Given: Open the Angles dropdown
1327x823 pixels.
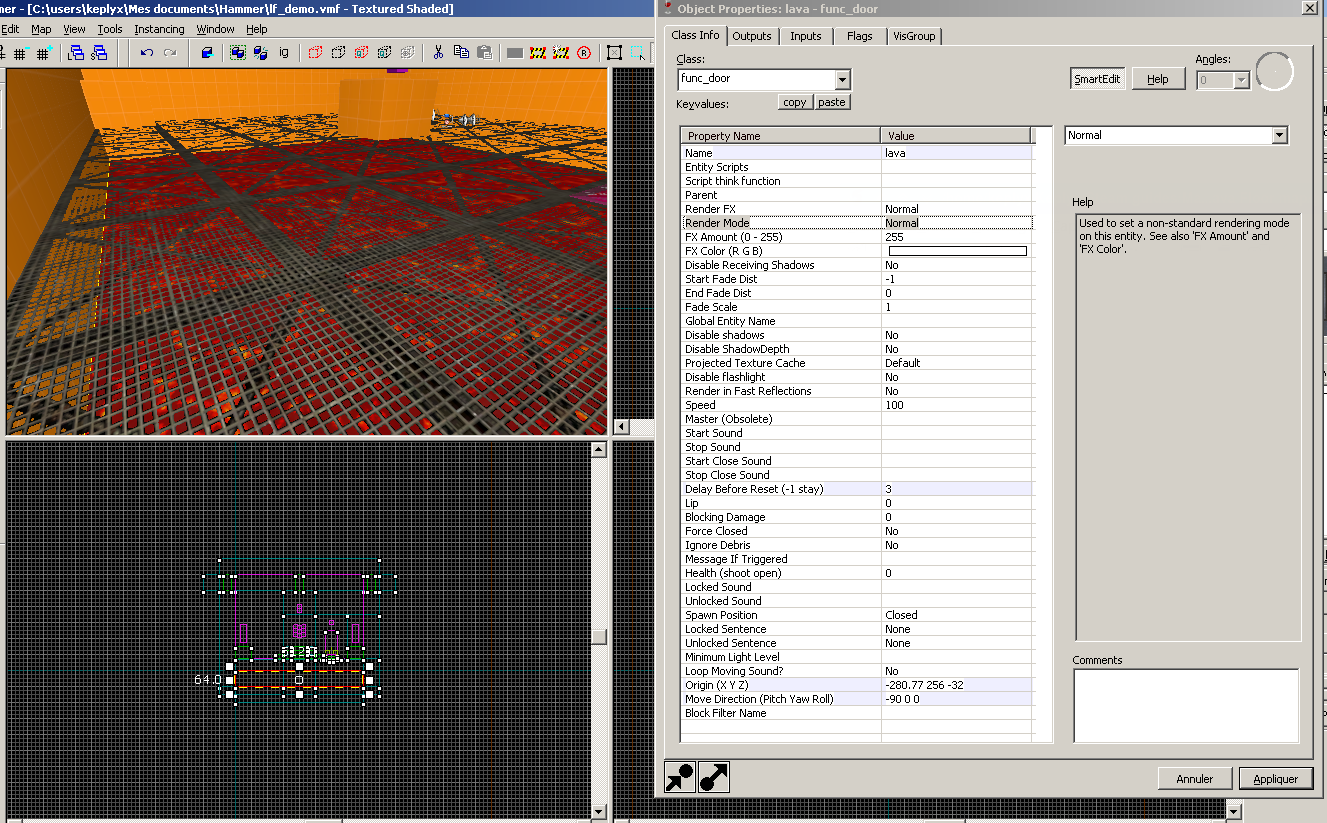Looking at the screenshot, I should (x=1241, y=80).
